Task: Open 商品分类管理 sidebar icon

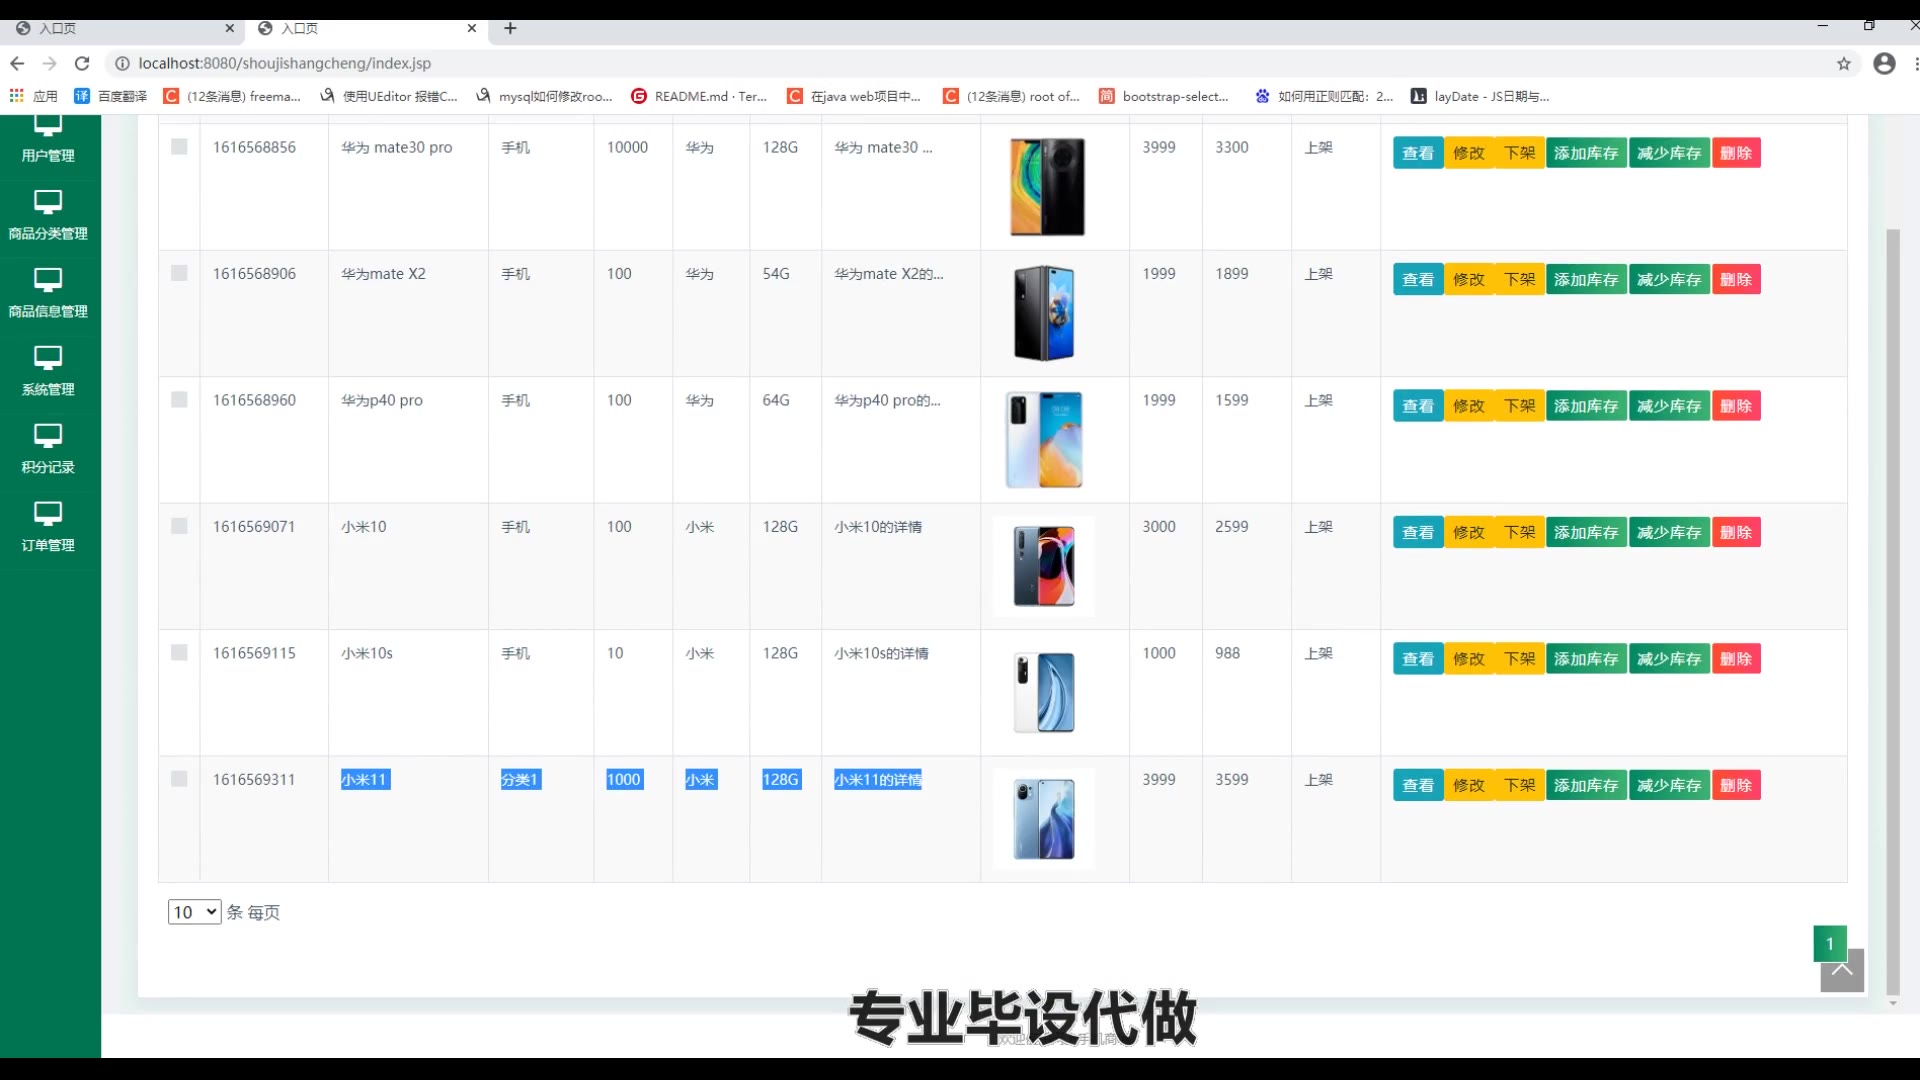Action: pyautogui.click(x=48, y=202)
